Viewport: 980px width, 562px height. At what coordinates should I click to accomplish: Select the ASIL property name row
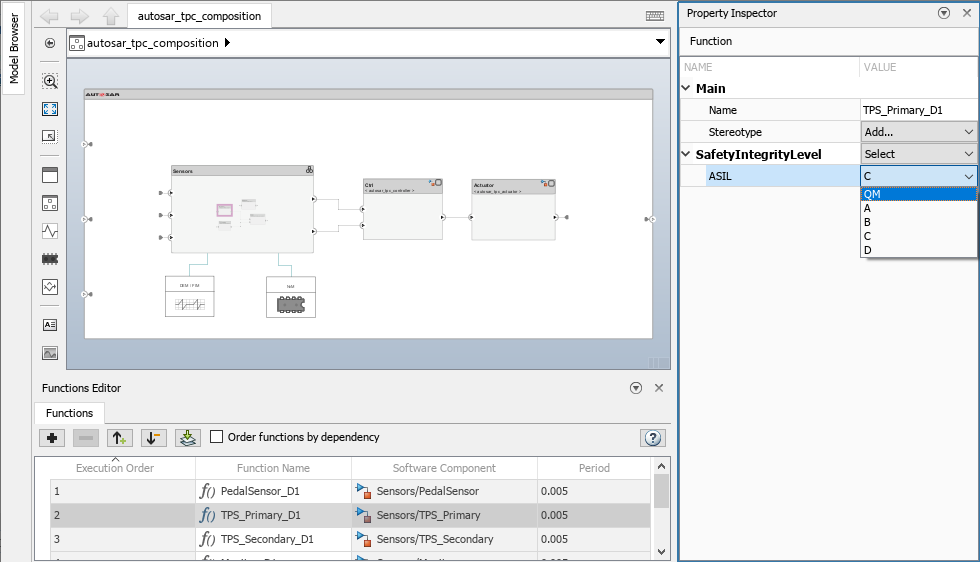pos(771,176)
